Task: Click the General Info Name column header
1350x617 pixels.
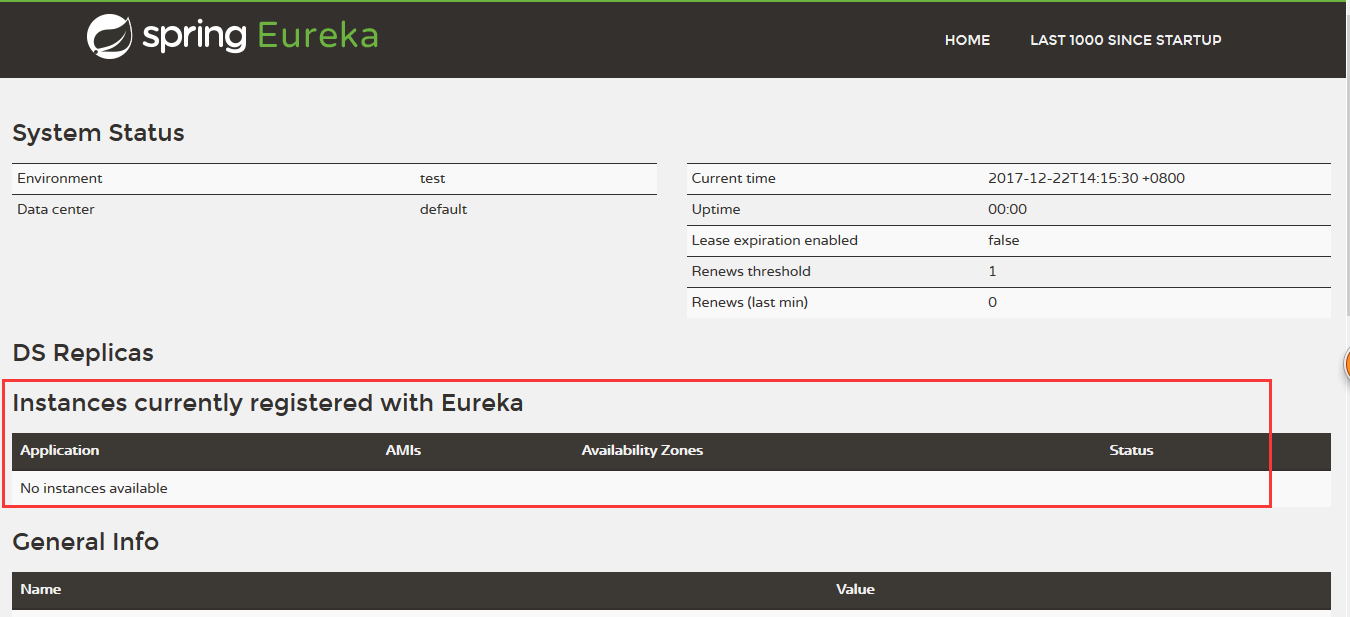Action: pos(41,590)
